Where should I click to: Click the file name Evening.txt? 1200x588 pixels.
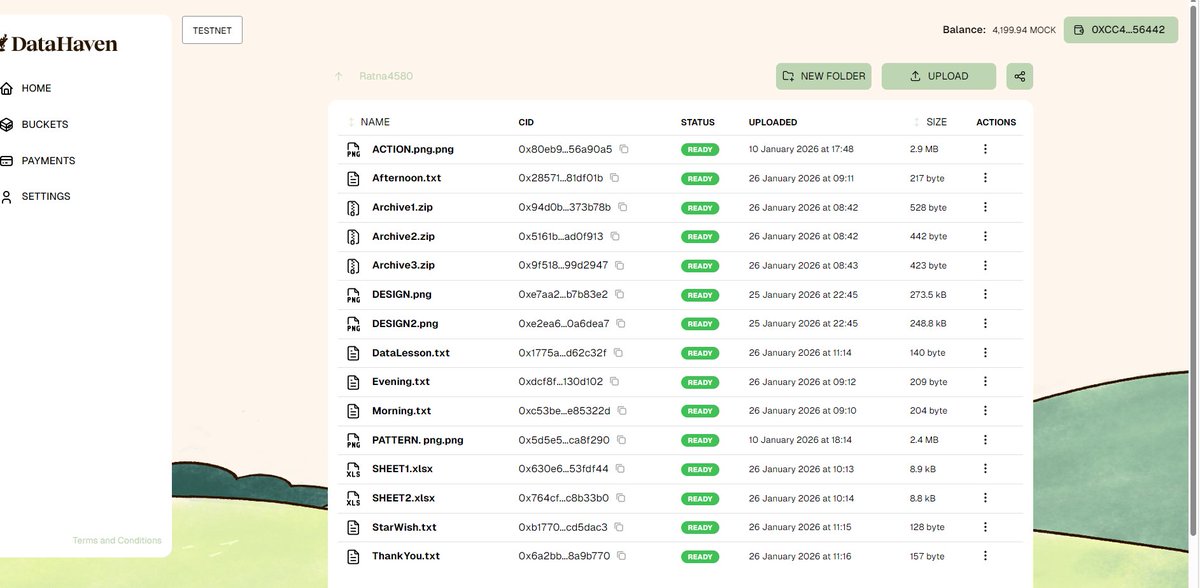pos(401,382)
